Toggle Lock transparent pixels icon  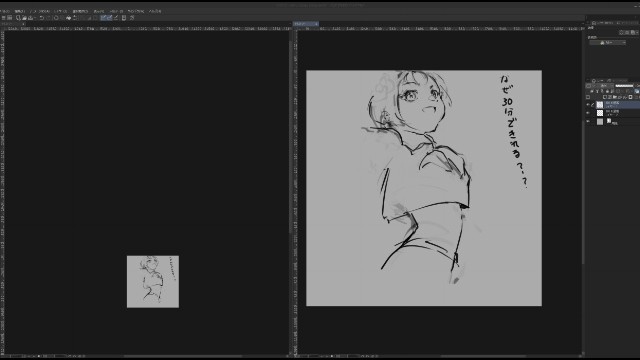coord(612,91)
